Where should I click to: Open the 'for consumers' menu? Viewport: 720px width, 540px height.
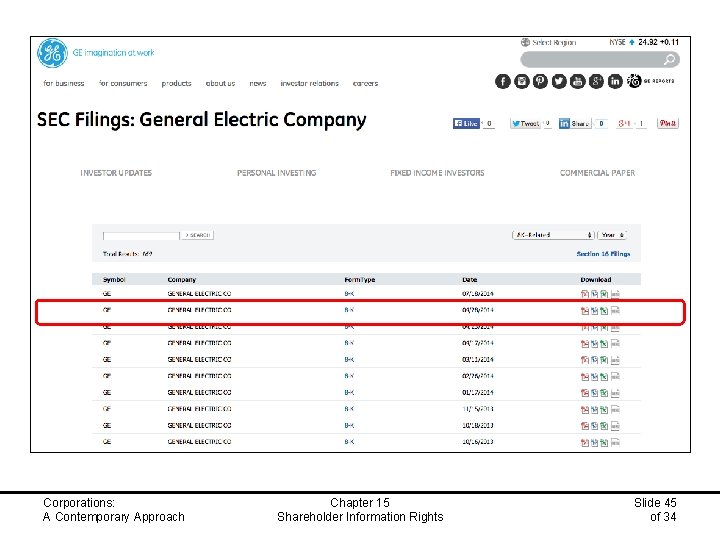(x=123, y=84)
